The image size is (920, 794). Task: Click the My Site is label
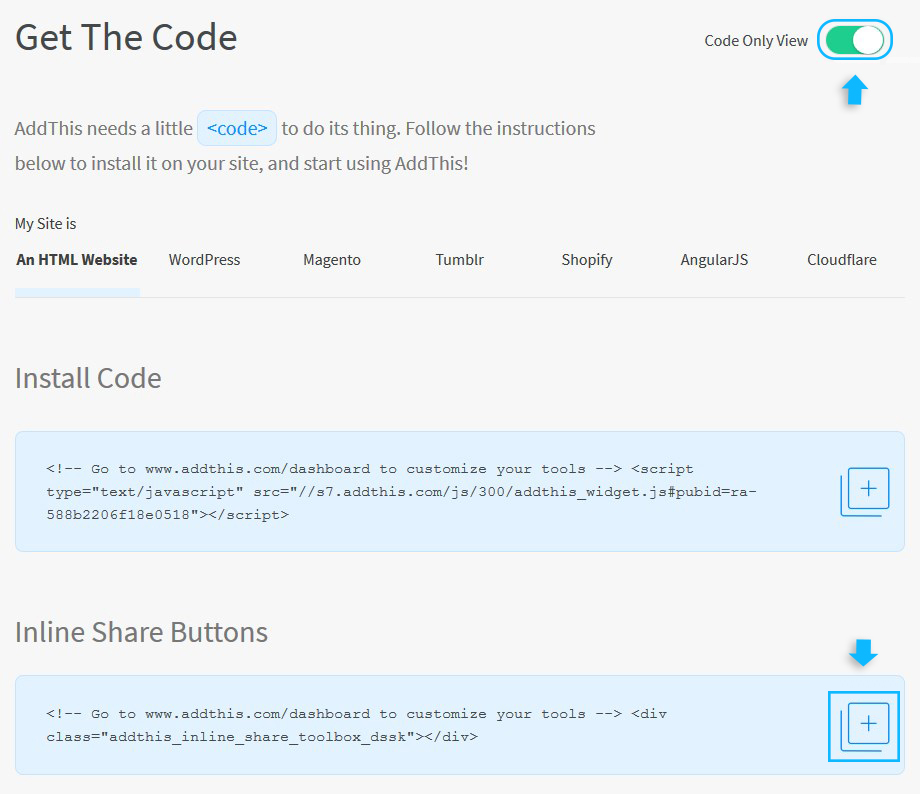point(46,224)
